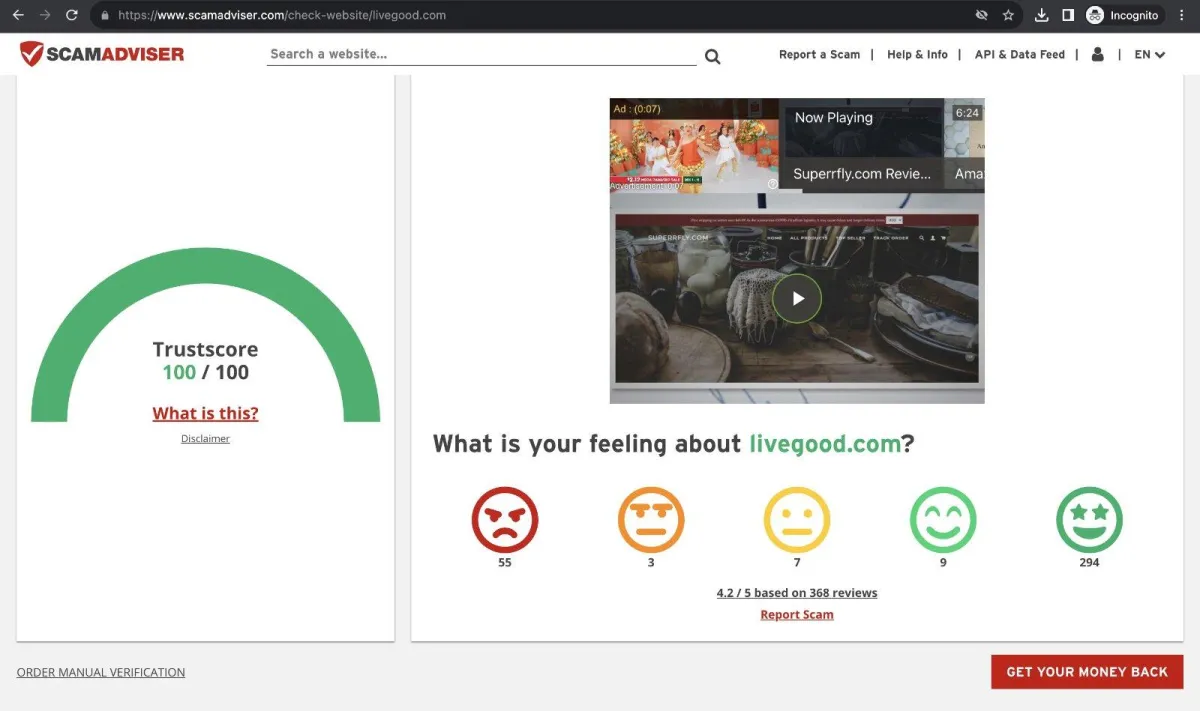Click the browser forward arrow
This screenshot has height=711, width=1200.
pyautogui.click(x=44, y=16)
